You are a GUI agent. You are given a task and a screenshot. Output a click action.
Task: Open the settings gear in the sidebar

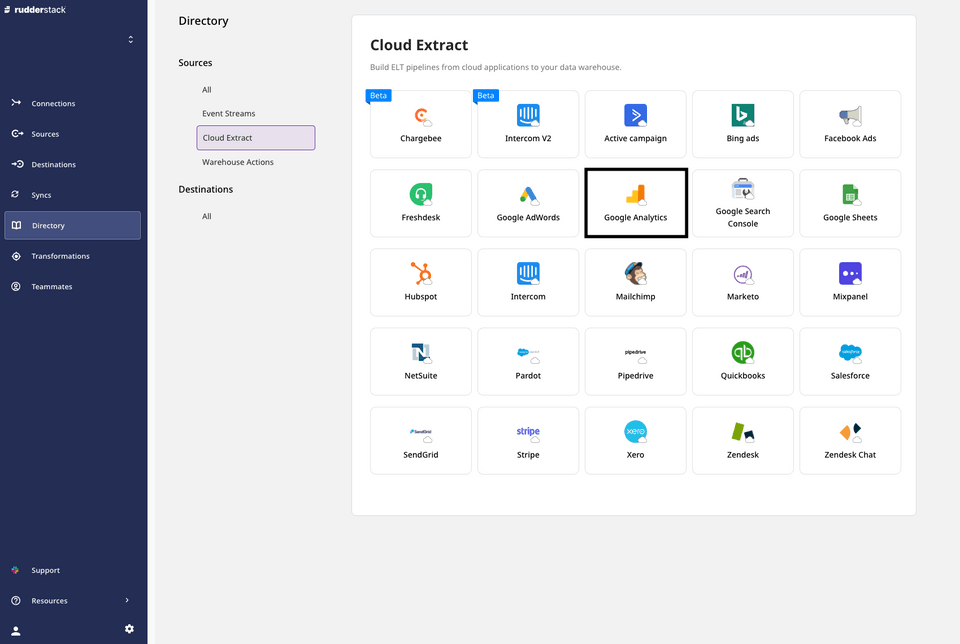129,629
